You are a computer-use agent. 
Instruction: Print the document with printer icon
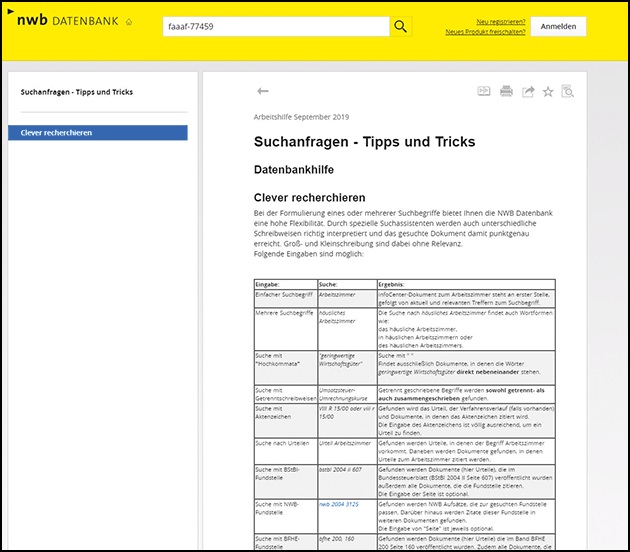[x=506, y=92]
